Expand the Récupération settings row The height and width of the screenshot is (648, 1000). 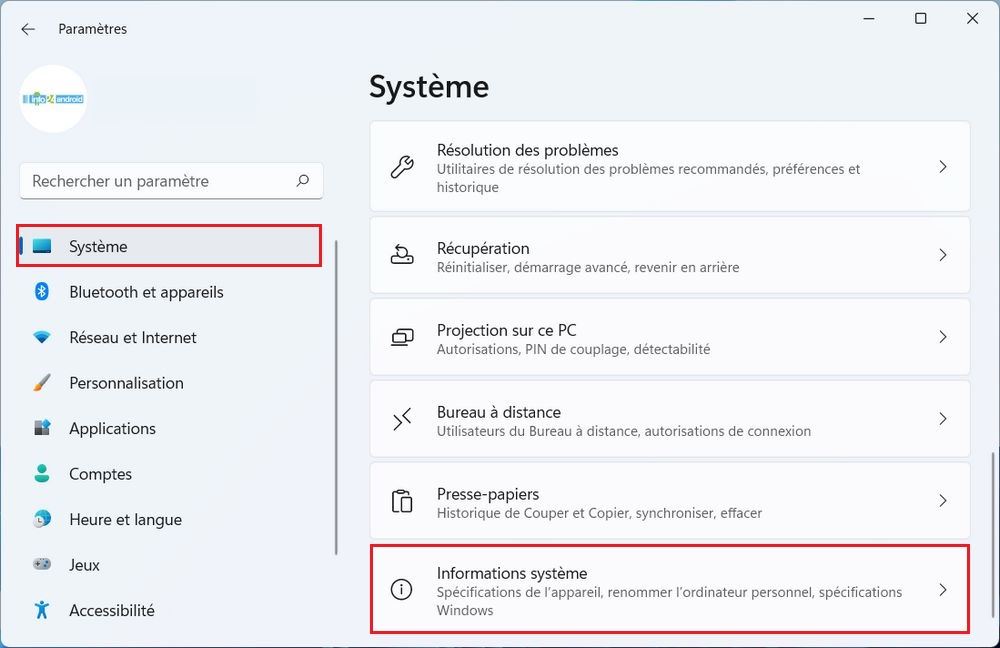pyautogui.click(x=942, y=255)
